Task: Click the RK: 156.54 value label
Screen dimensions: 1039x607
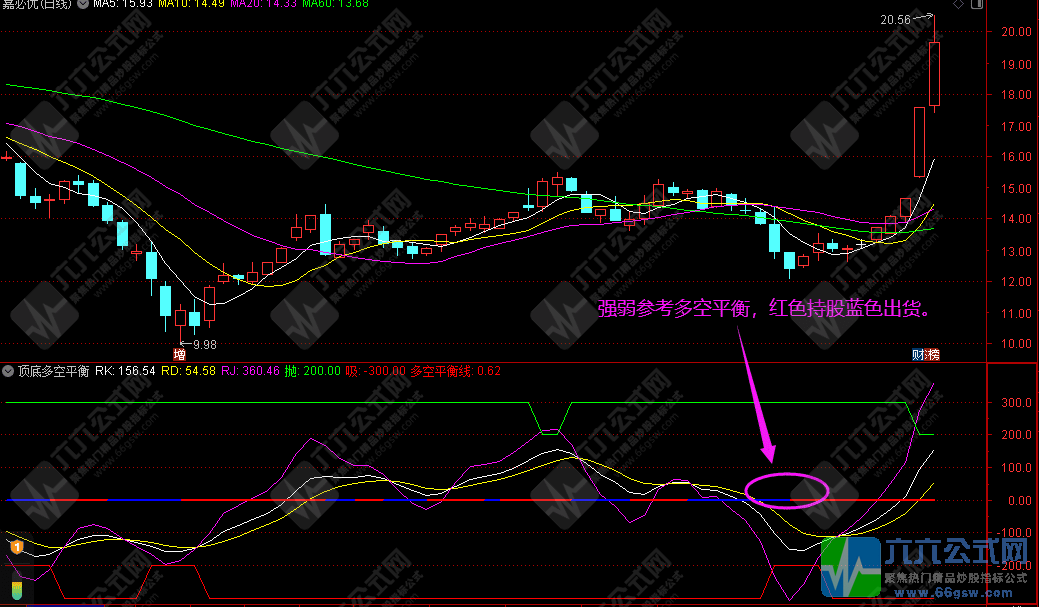Action: tap(125, 371)
